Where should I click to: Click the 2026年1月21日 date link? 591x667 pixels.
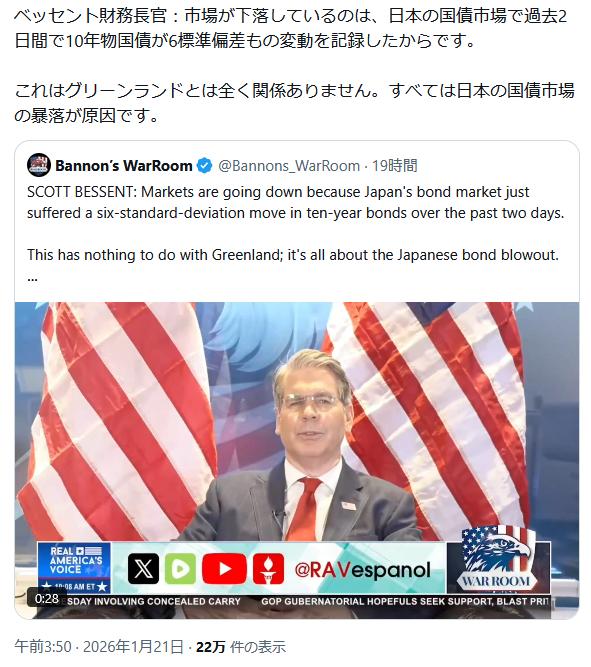133,647
